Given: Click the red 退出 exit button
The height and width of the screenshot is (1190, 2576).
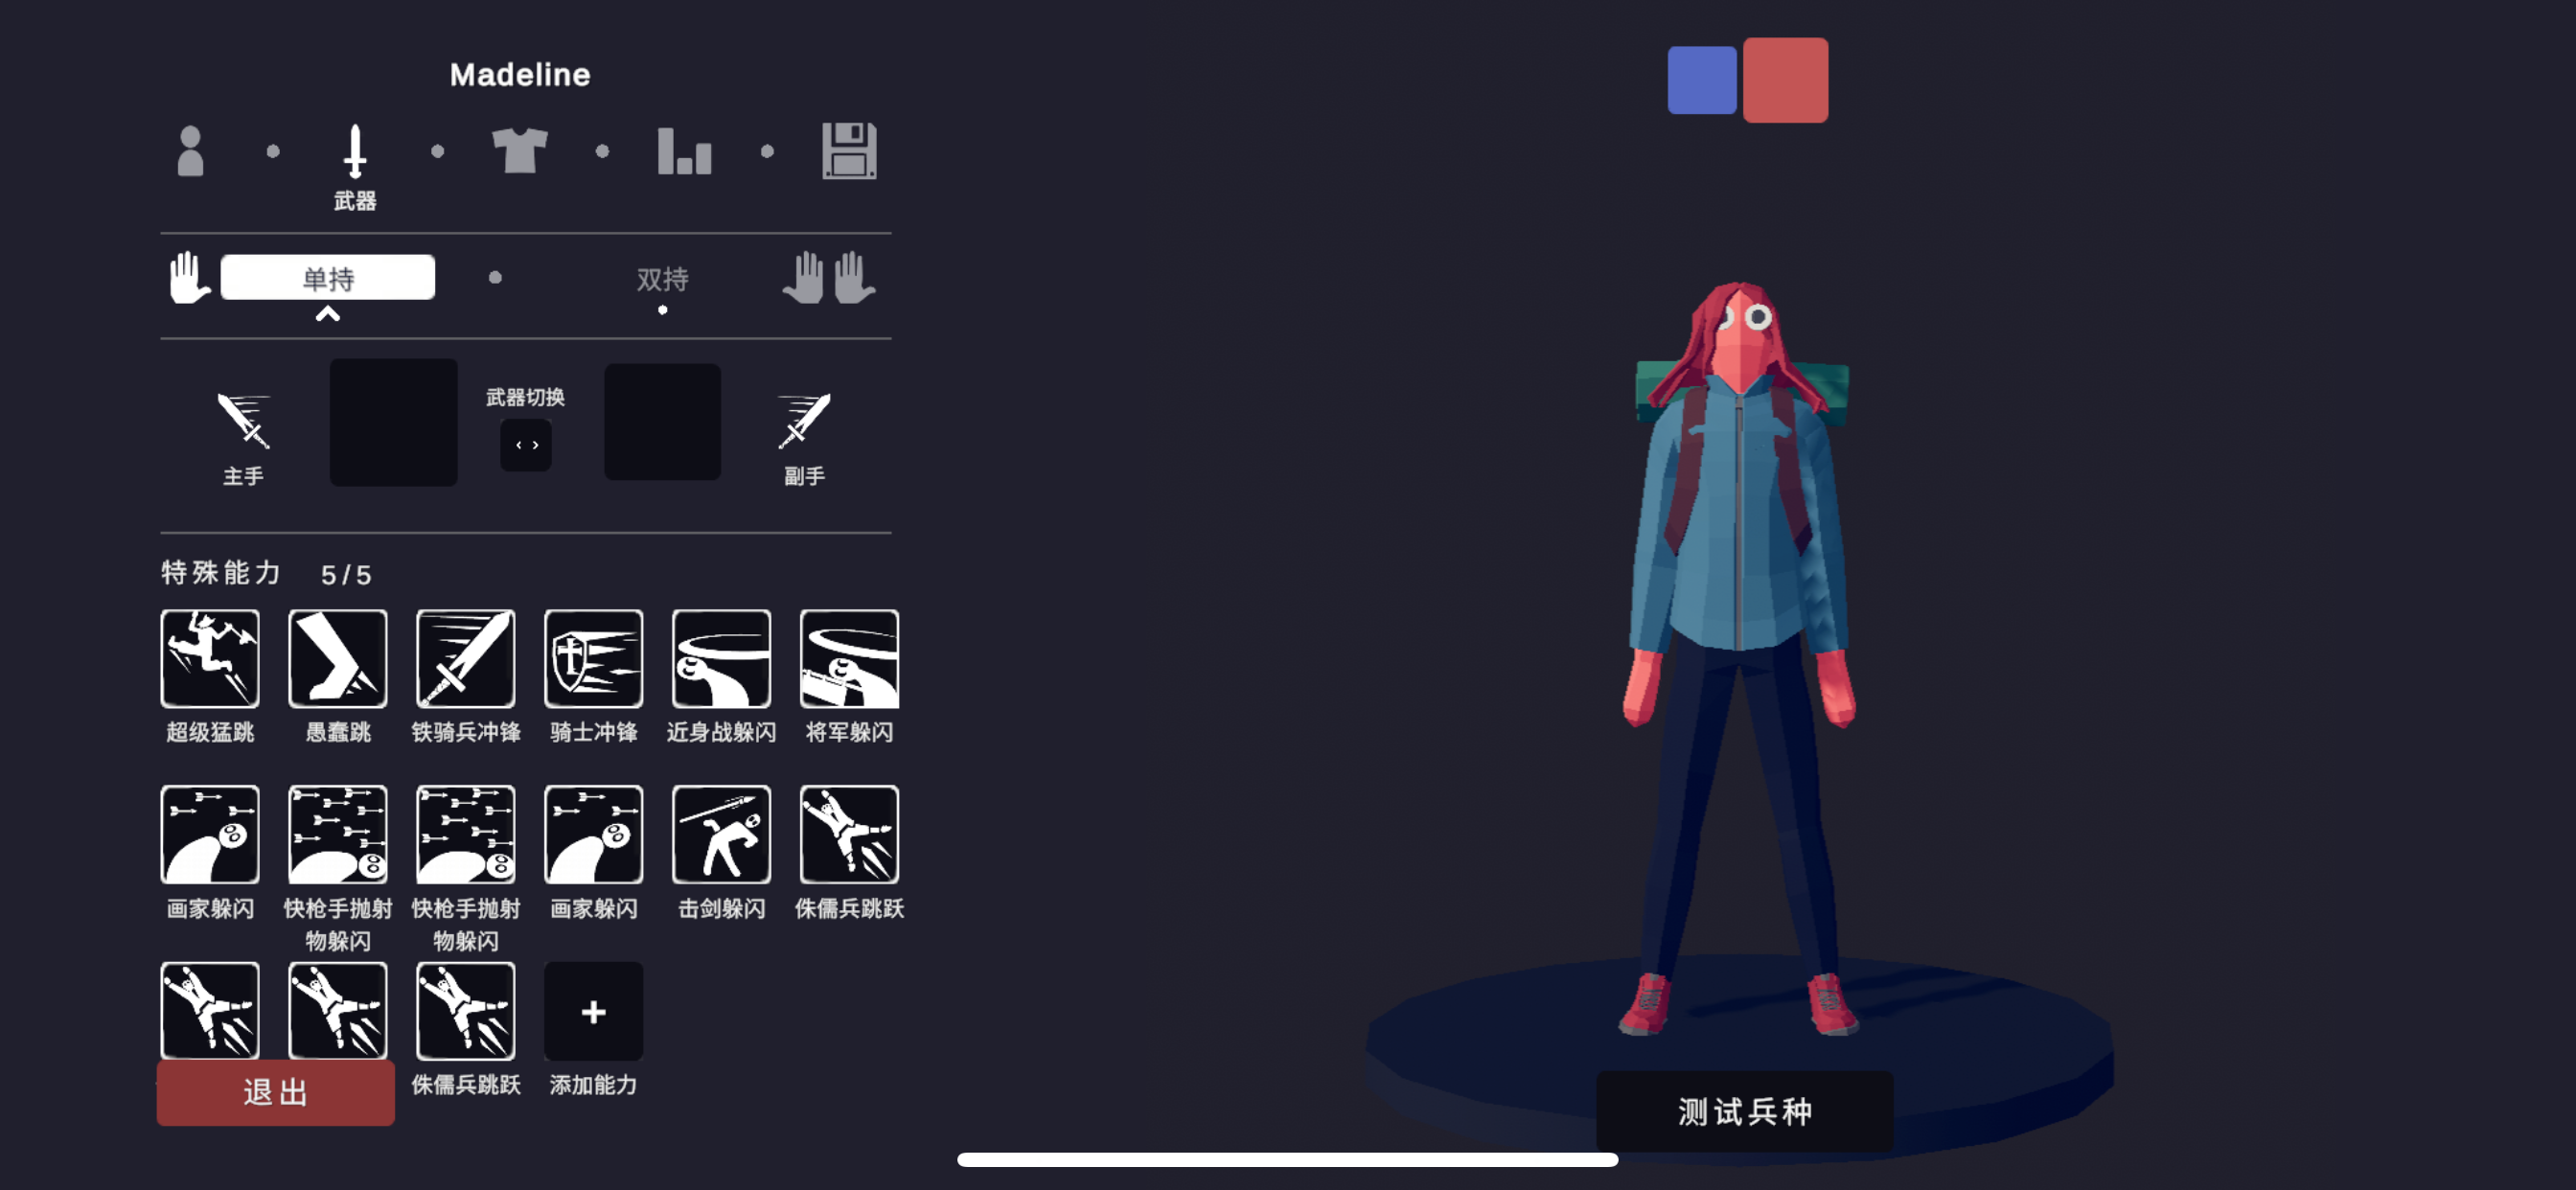Looking at the screenshot, I should click(x=276, y=1092).
